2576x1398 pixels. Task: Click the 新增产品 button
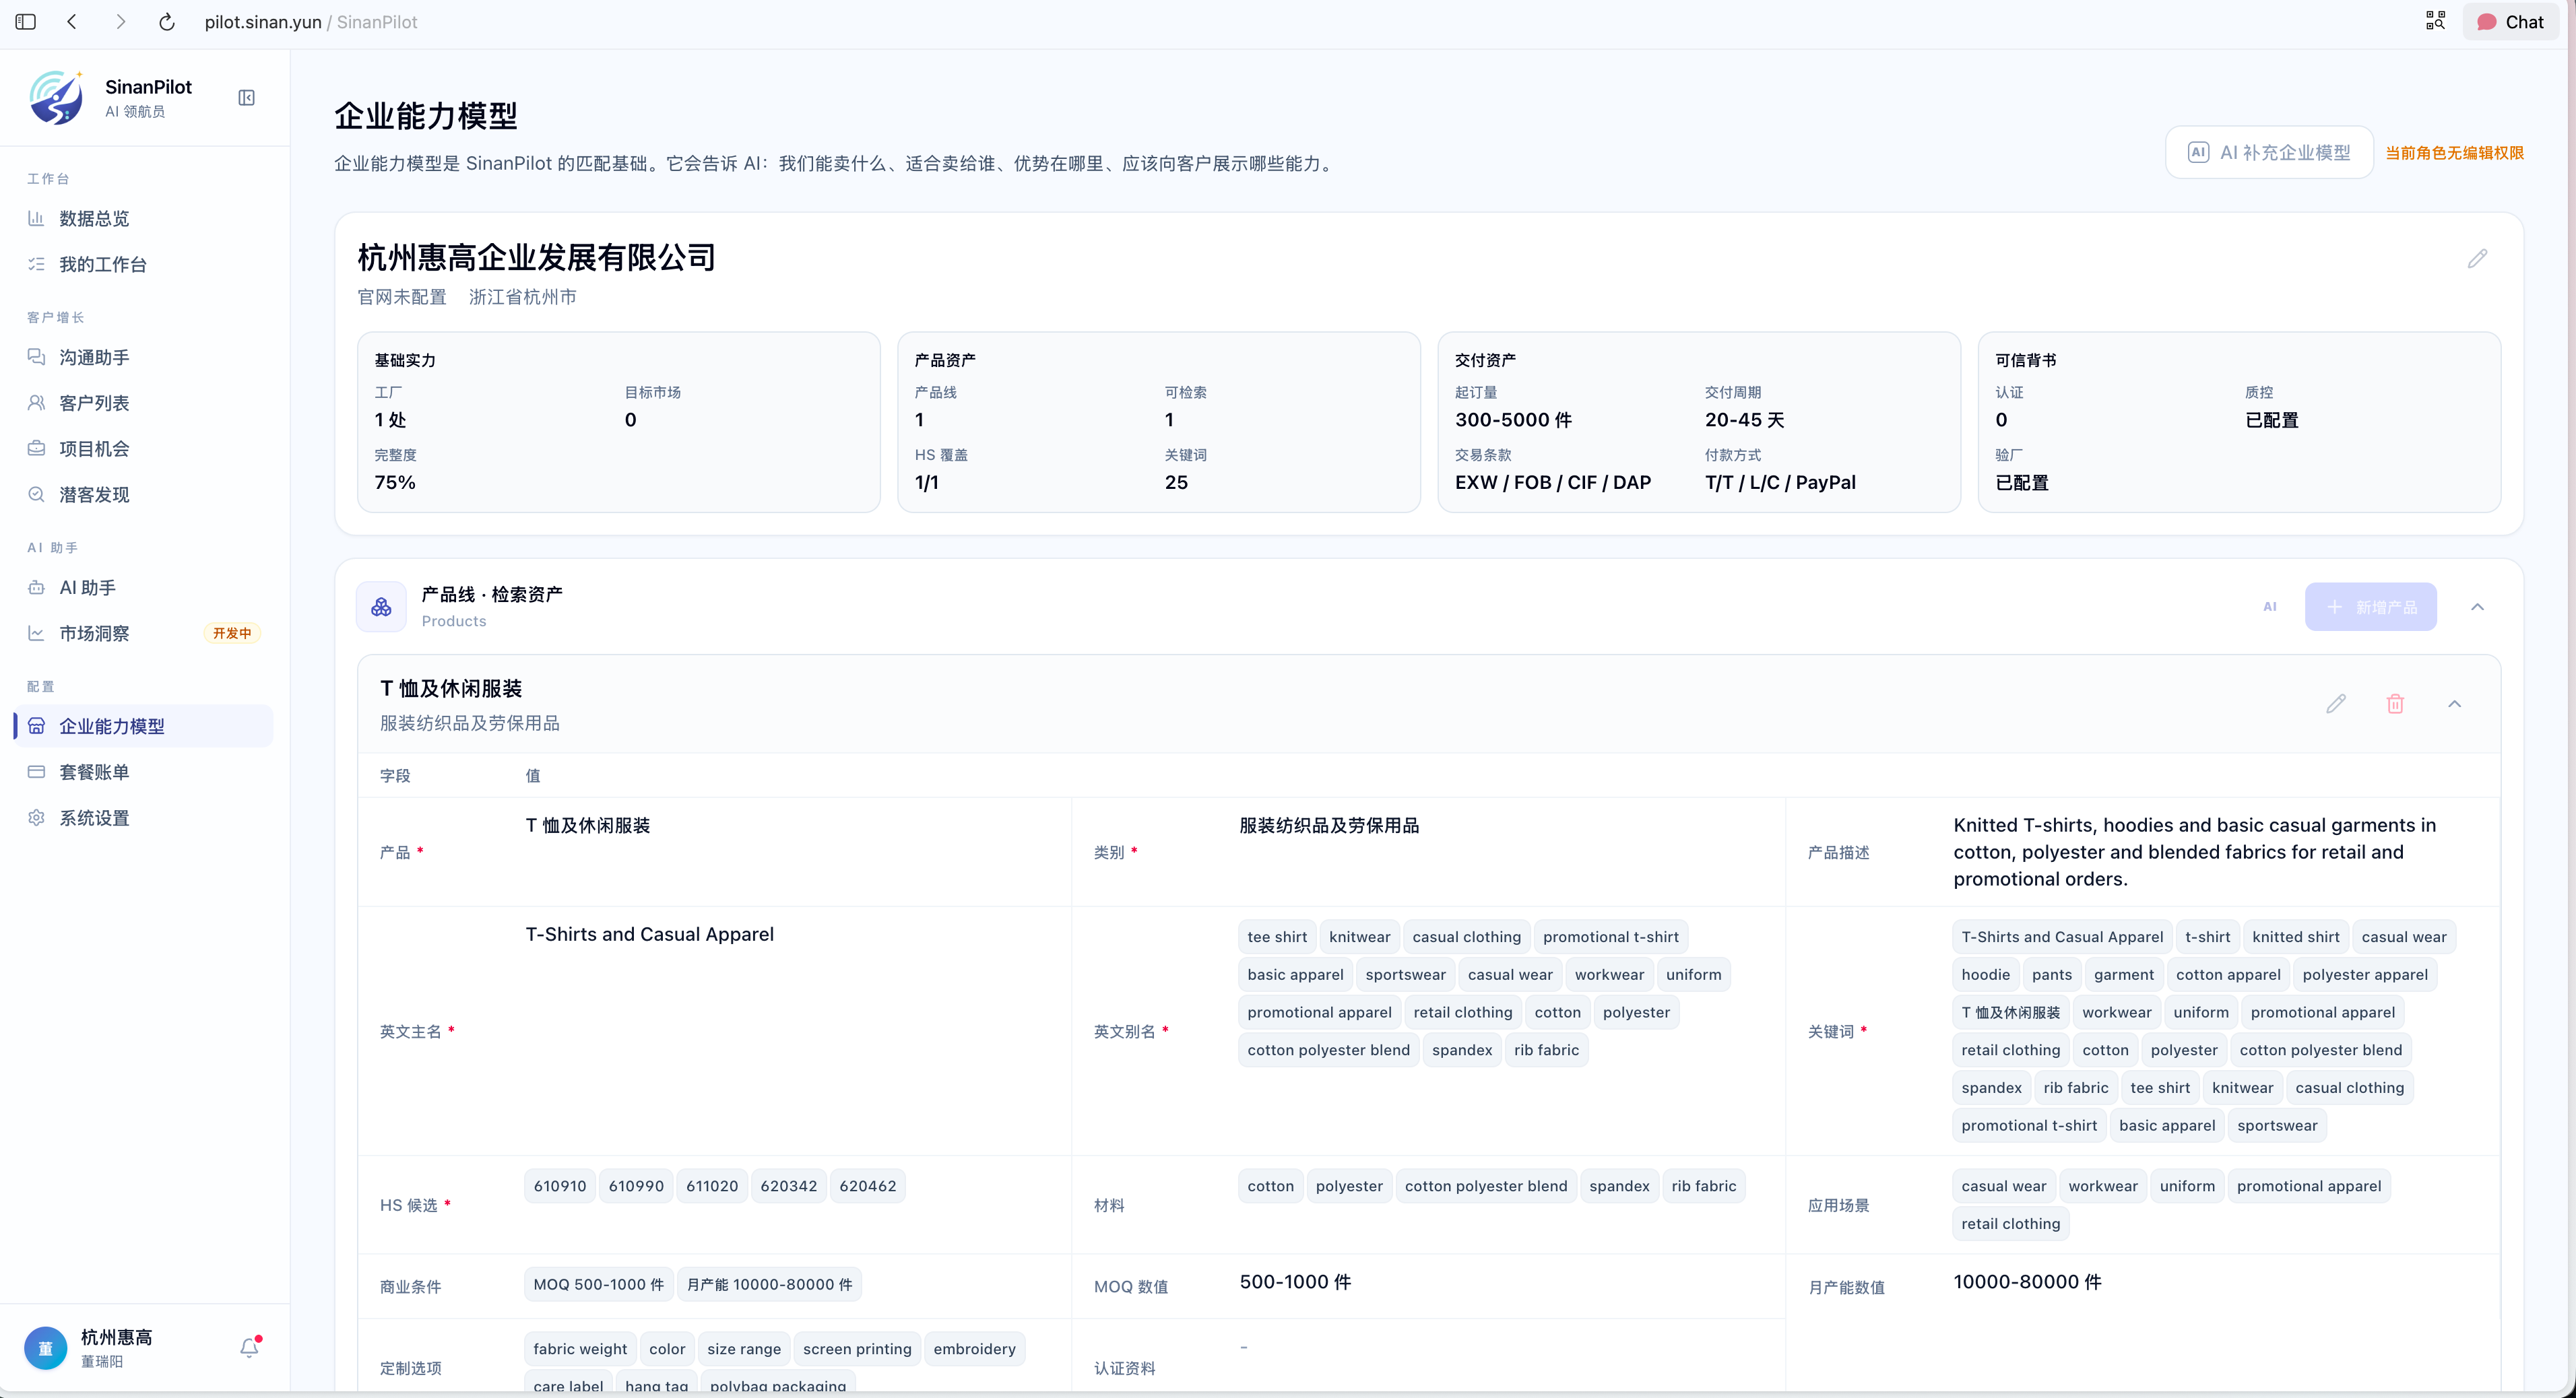[2370, 607]
